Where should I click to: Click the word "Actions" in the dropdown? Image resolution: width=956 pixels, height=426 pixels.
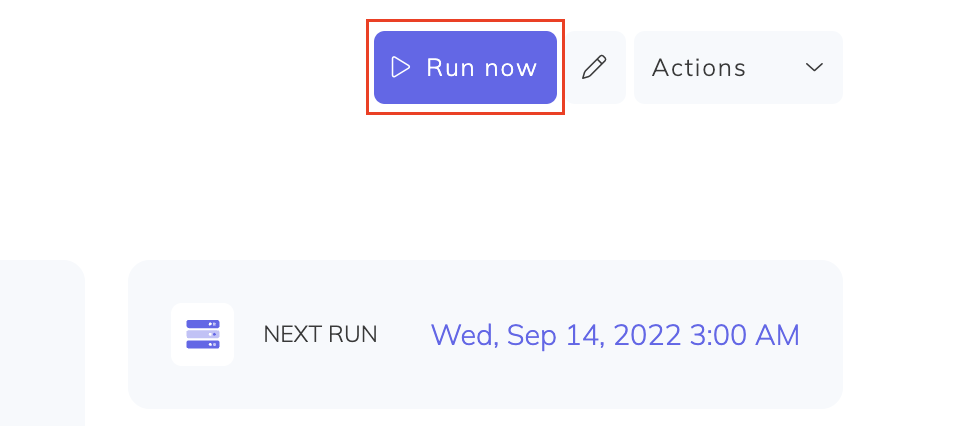(x=698, y=68)
